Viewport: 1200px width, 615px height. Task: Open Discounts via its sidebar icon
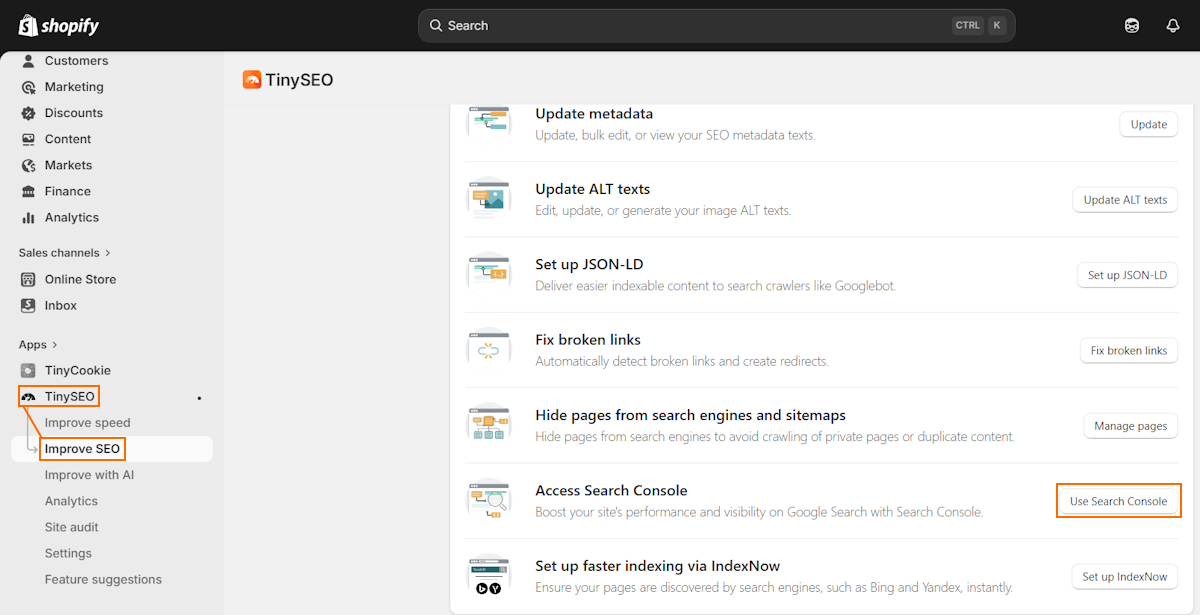[x=27, y=112]
